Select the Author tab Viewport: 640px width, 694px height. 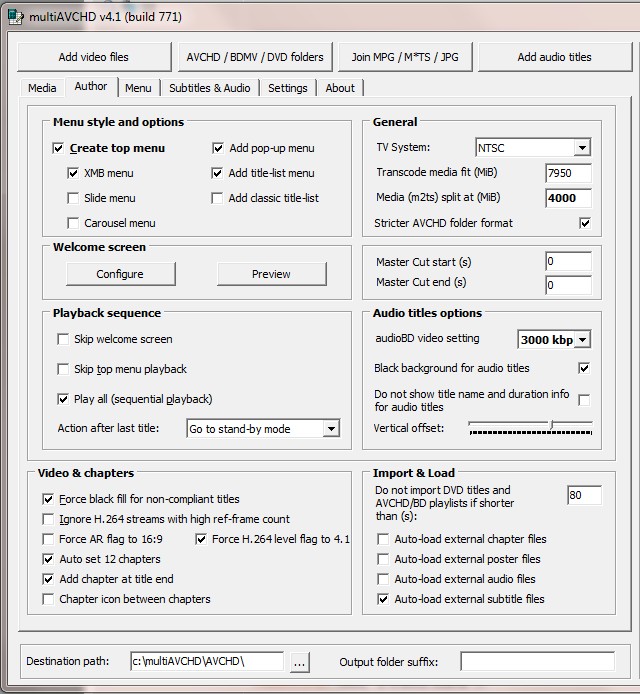click(91, 86)
